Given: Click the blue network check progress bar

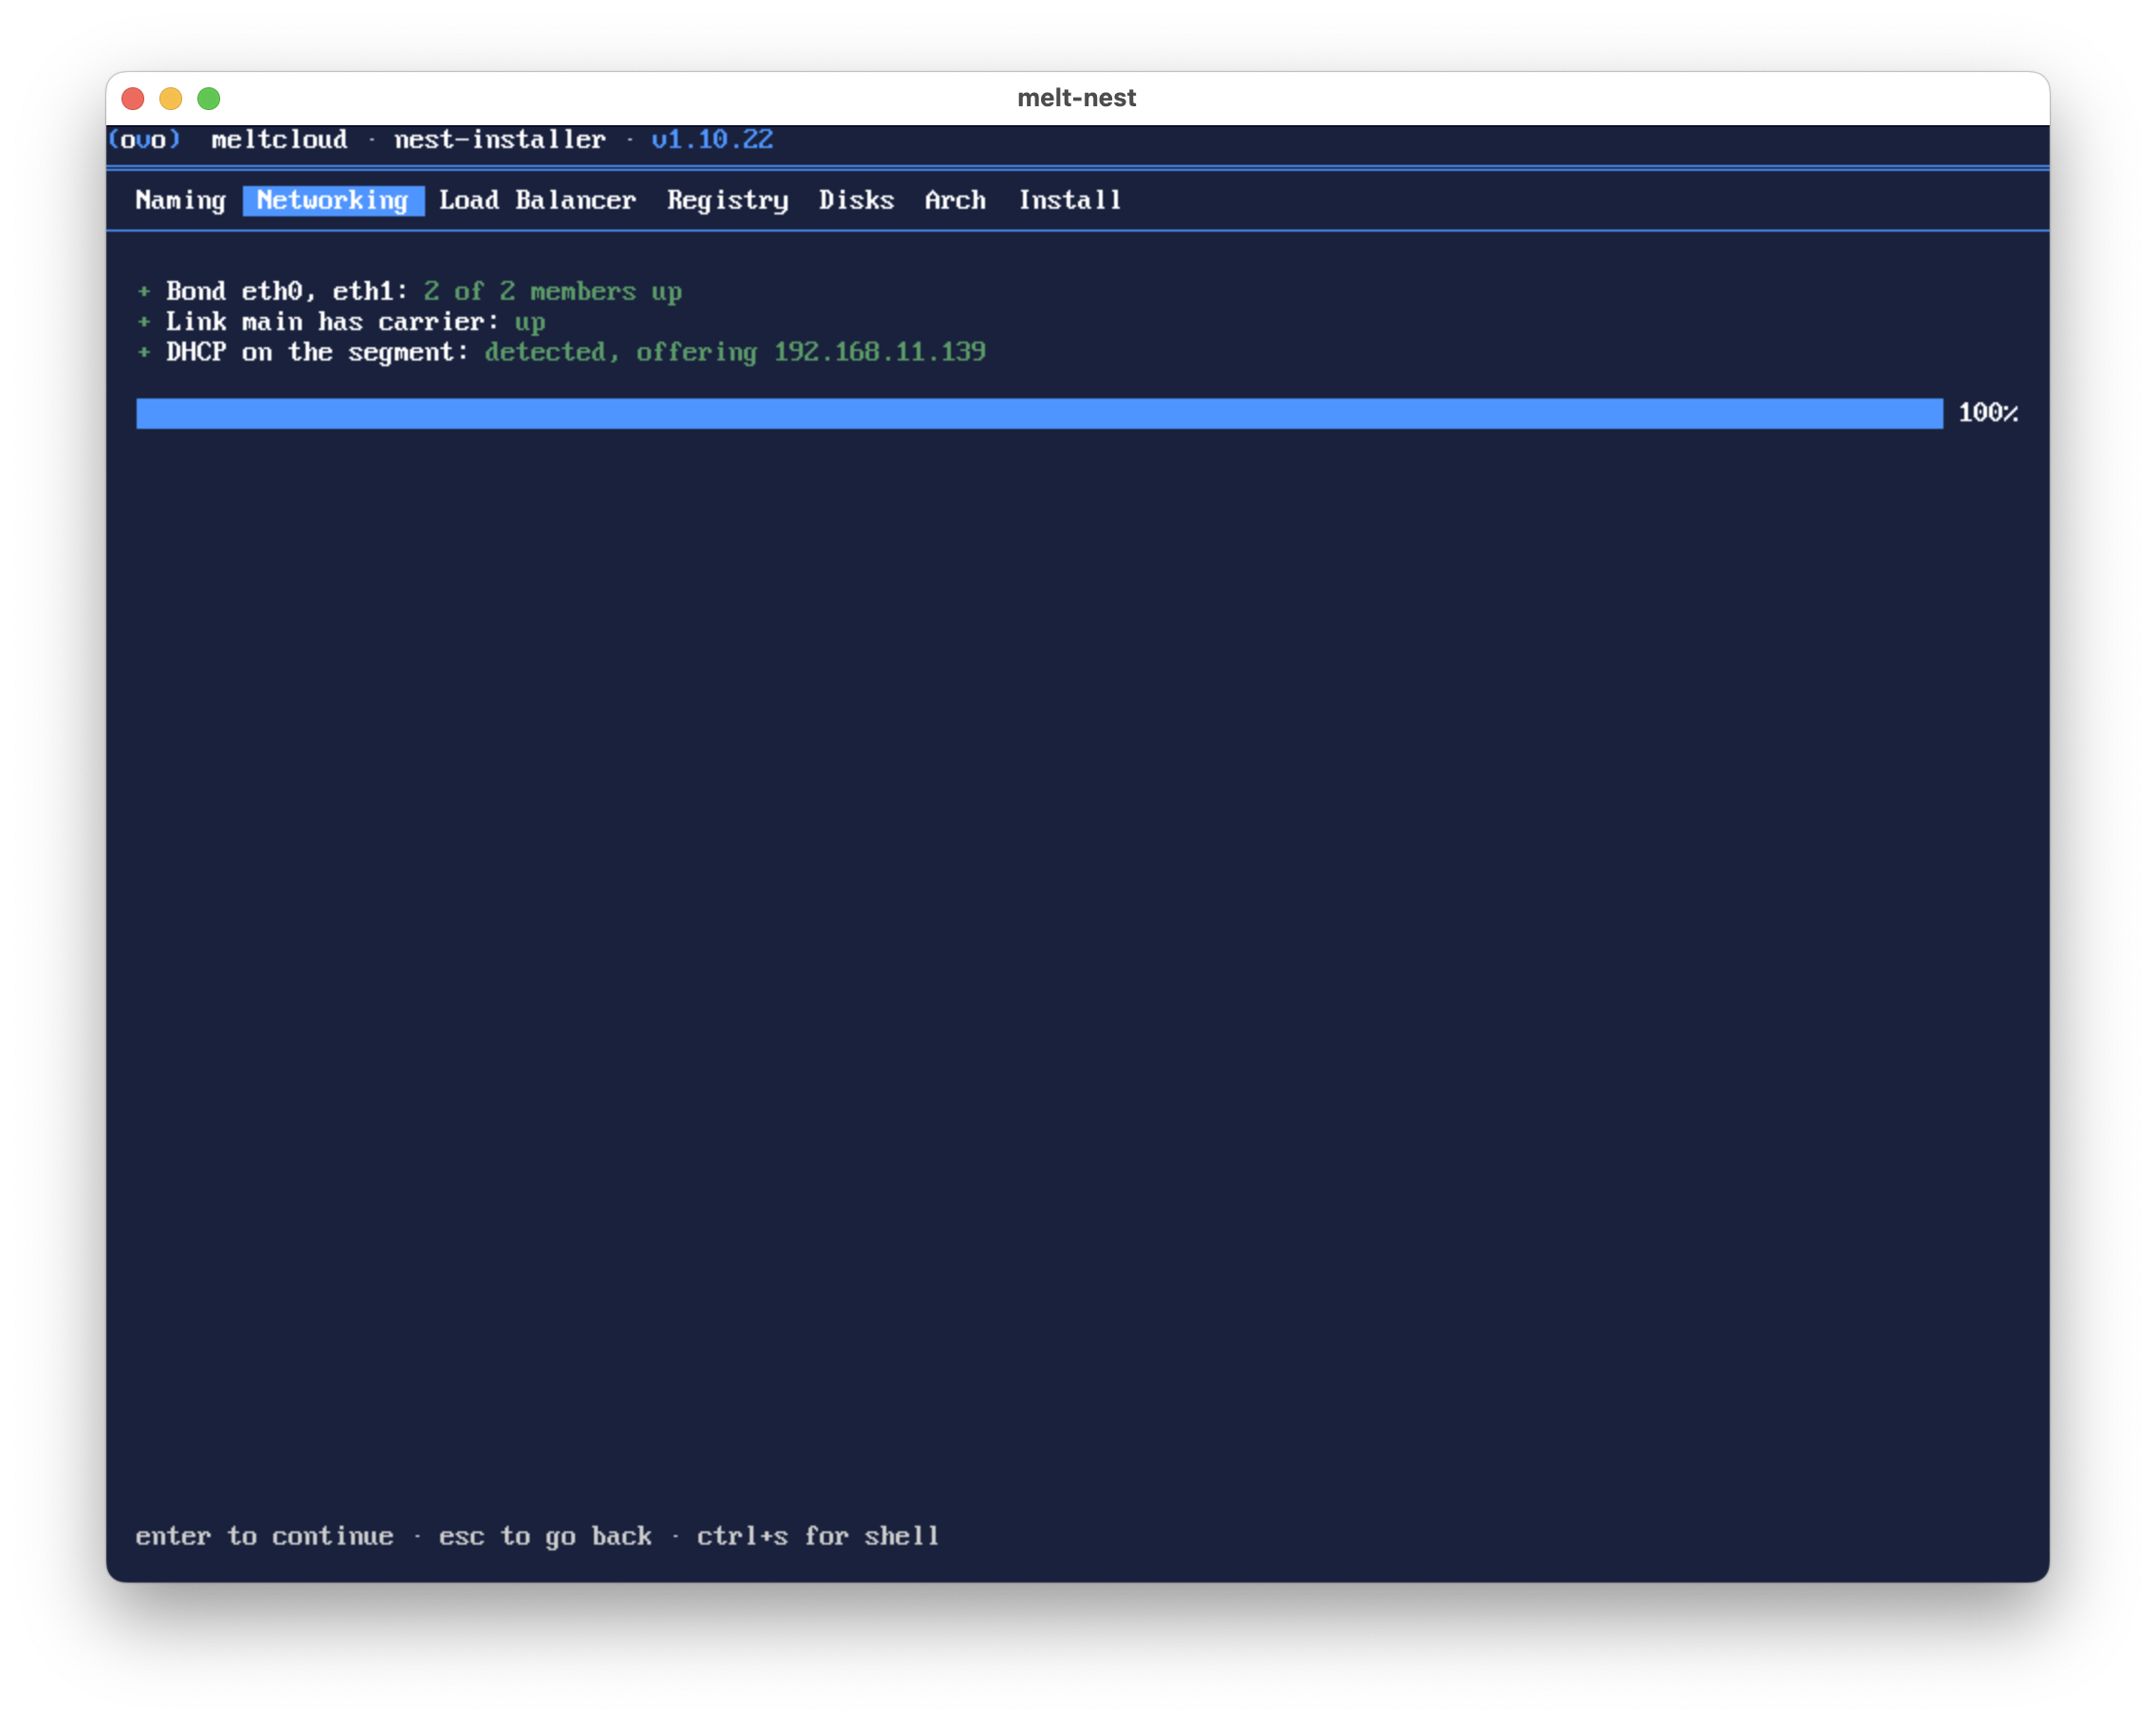Looking at the screenshot, I should tap(1039, 413).
